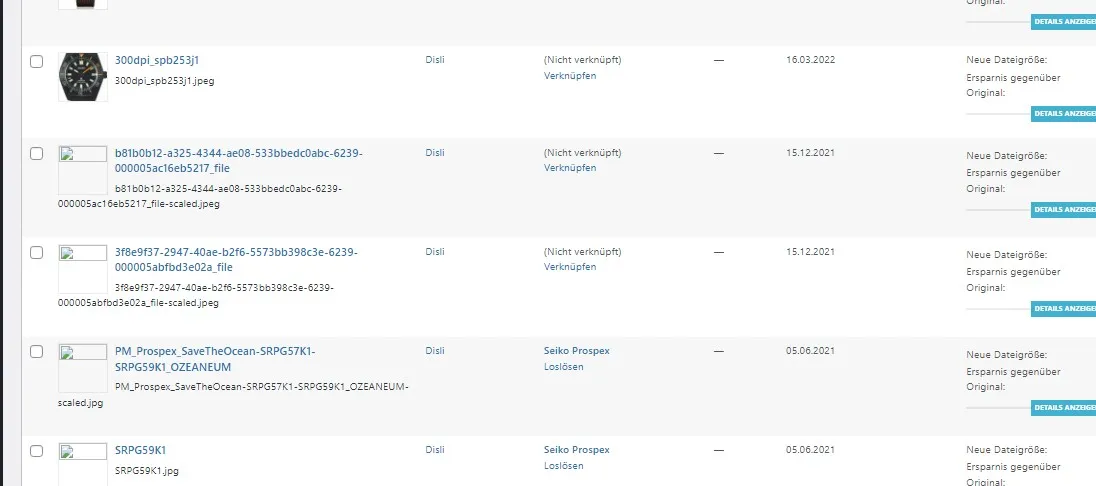Click broken thumbnail of SRPG59K1 image
The width and height of the screenshot is (1096, 486).
[82, 464]
